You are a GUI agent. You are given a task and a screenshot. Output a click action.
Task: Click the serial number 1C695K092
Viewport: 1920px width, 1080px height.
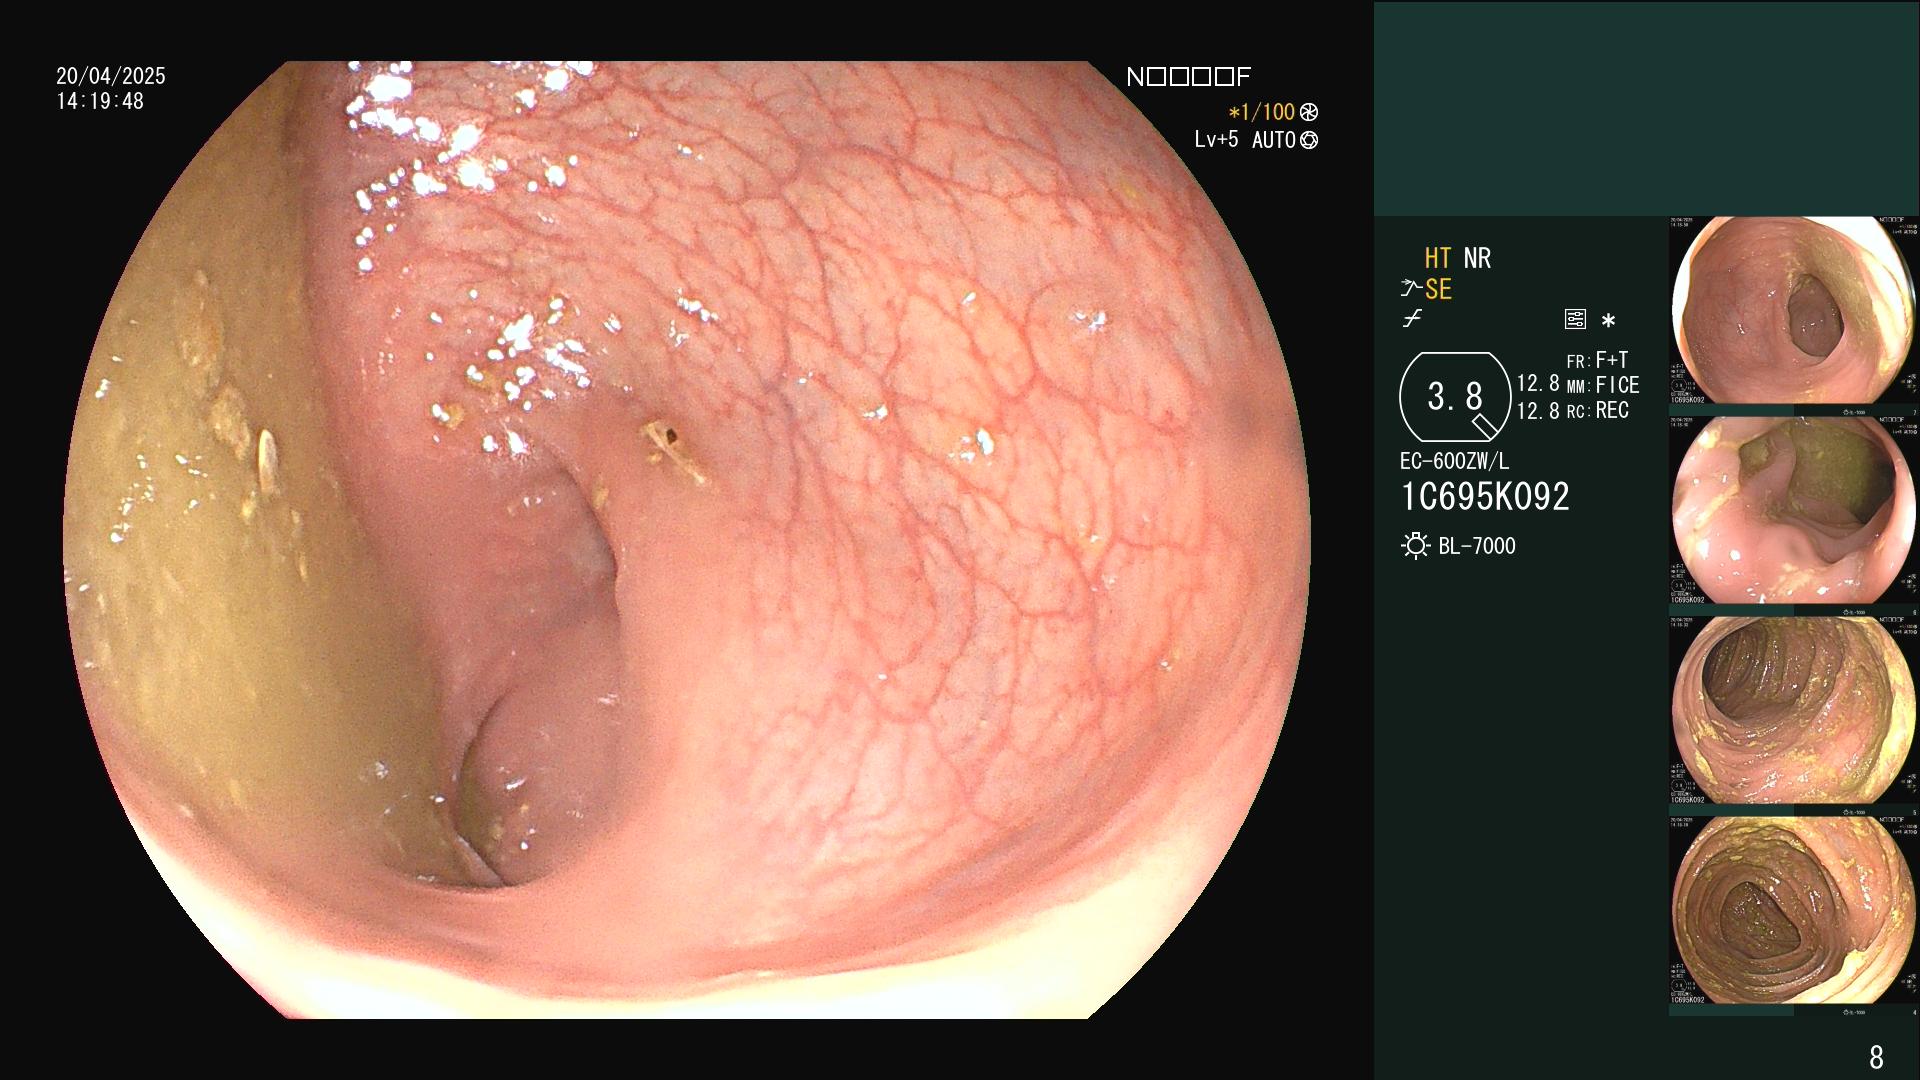[x=1485, y=496]
